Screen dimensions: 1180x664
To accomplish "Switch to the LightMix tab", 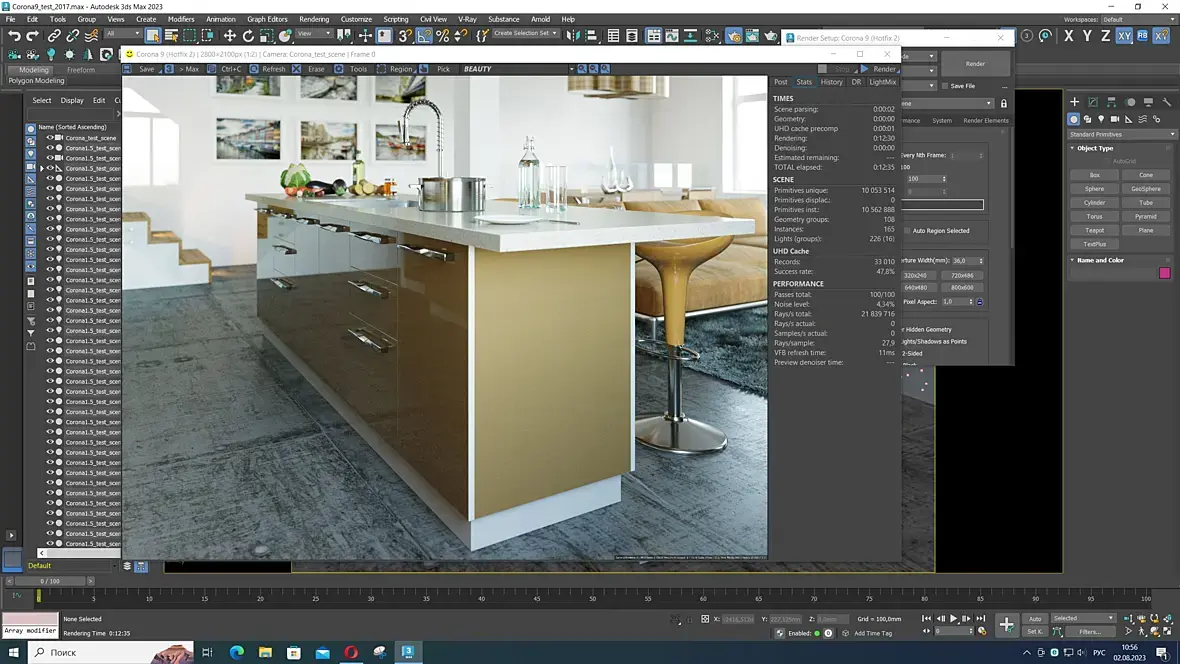I will (x=882, y=82).
